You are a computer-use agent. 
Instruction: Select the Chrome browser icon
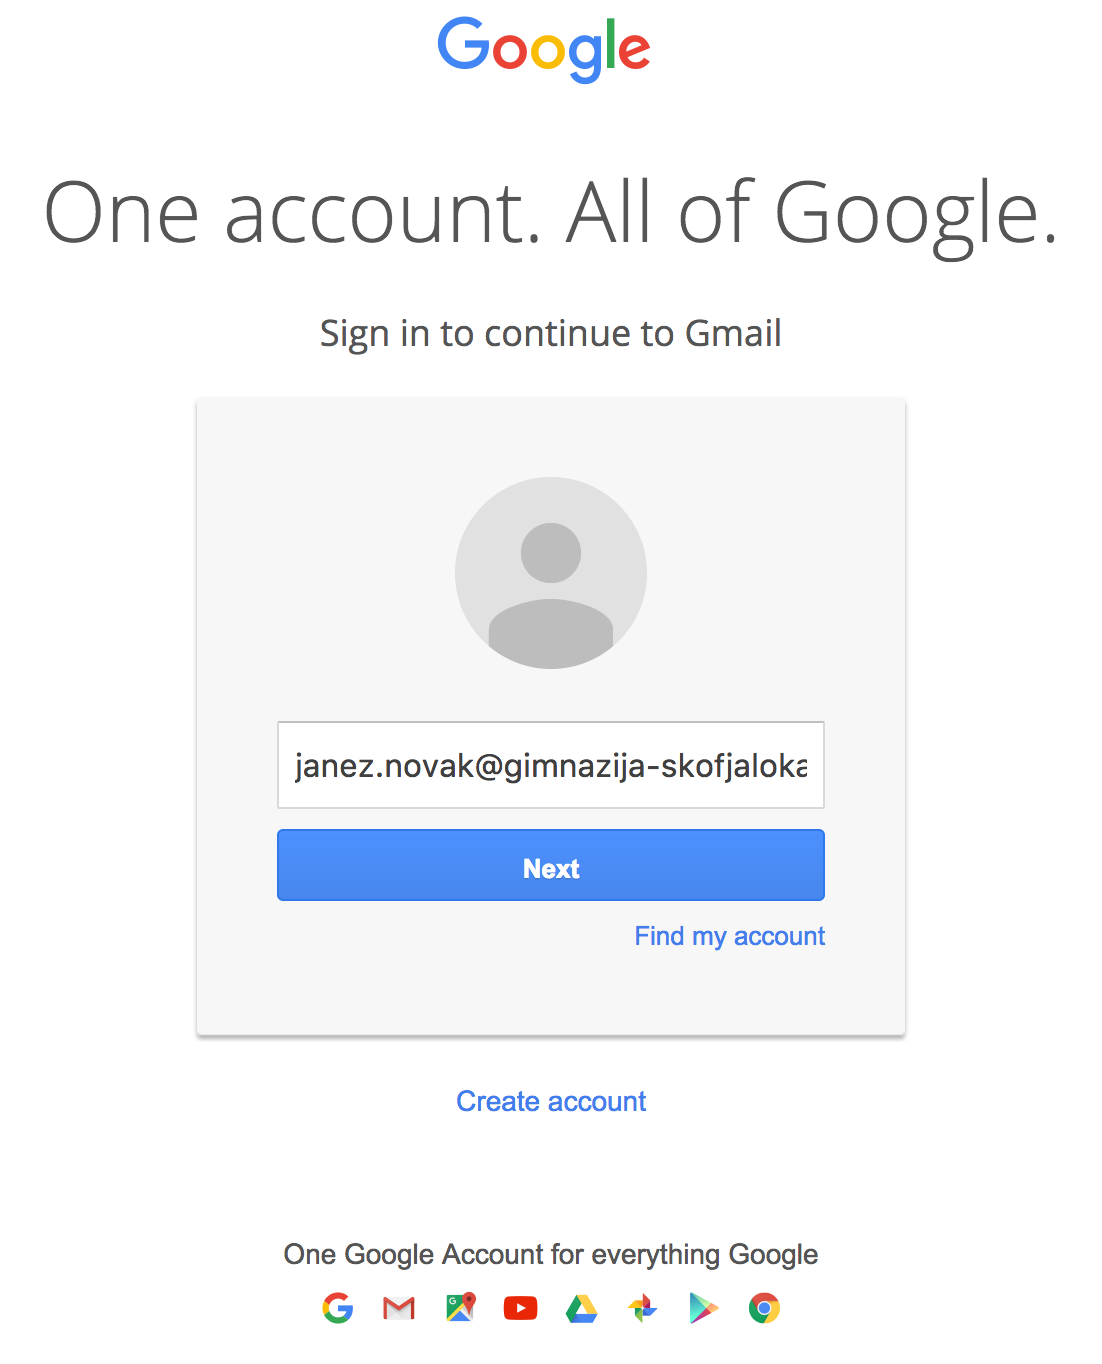pyautogui.click(x=764, y=1308)
